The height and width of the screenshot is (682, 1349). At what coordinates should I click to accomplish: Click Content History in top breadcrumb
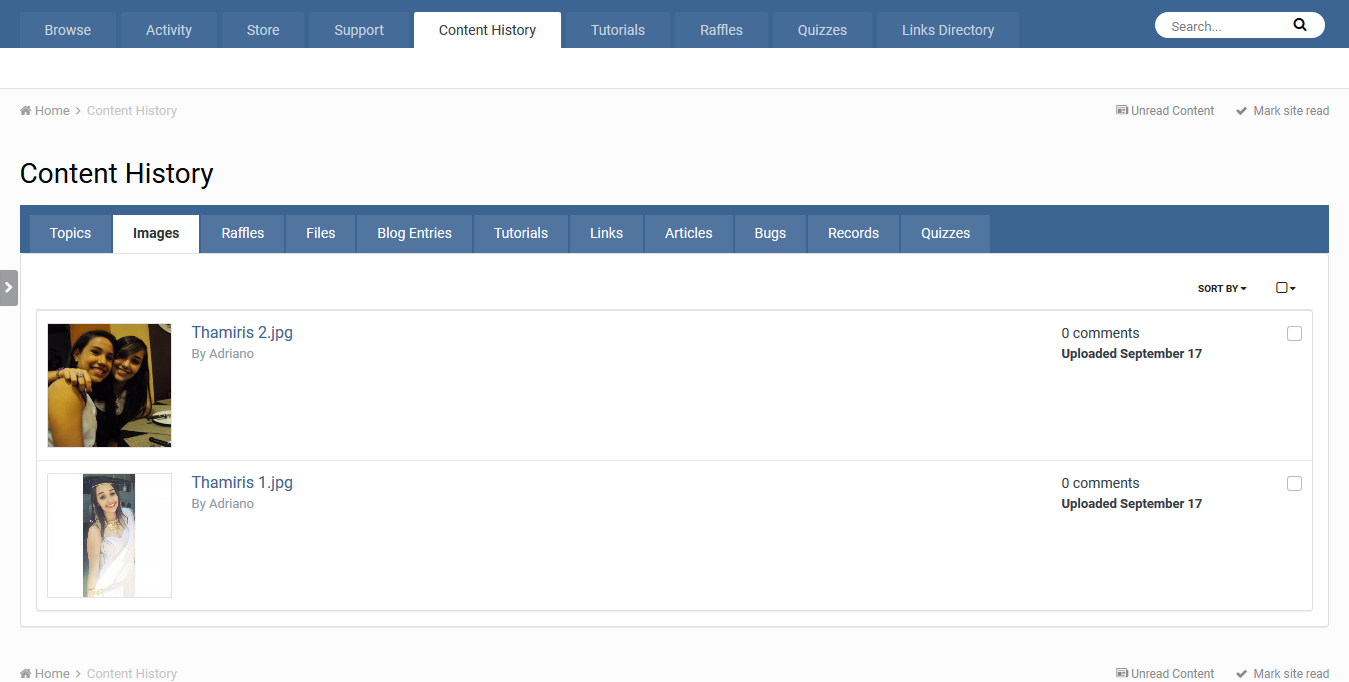pos(132,111)
